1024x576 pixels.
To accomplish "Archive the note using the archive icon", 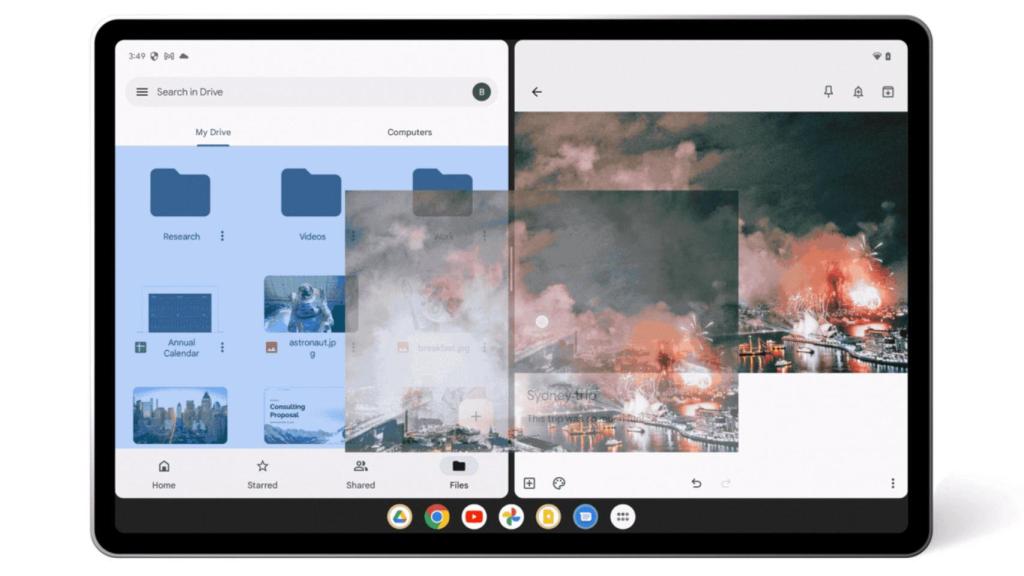I will click(x=887, y=92).
